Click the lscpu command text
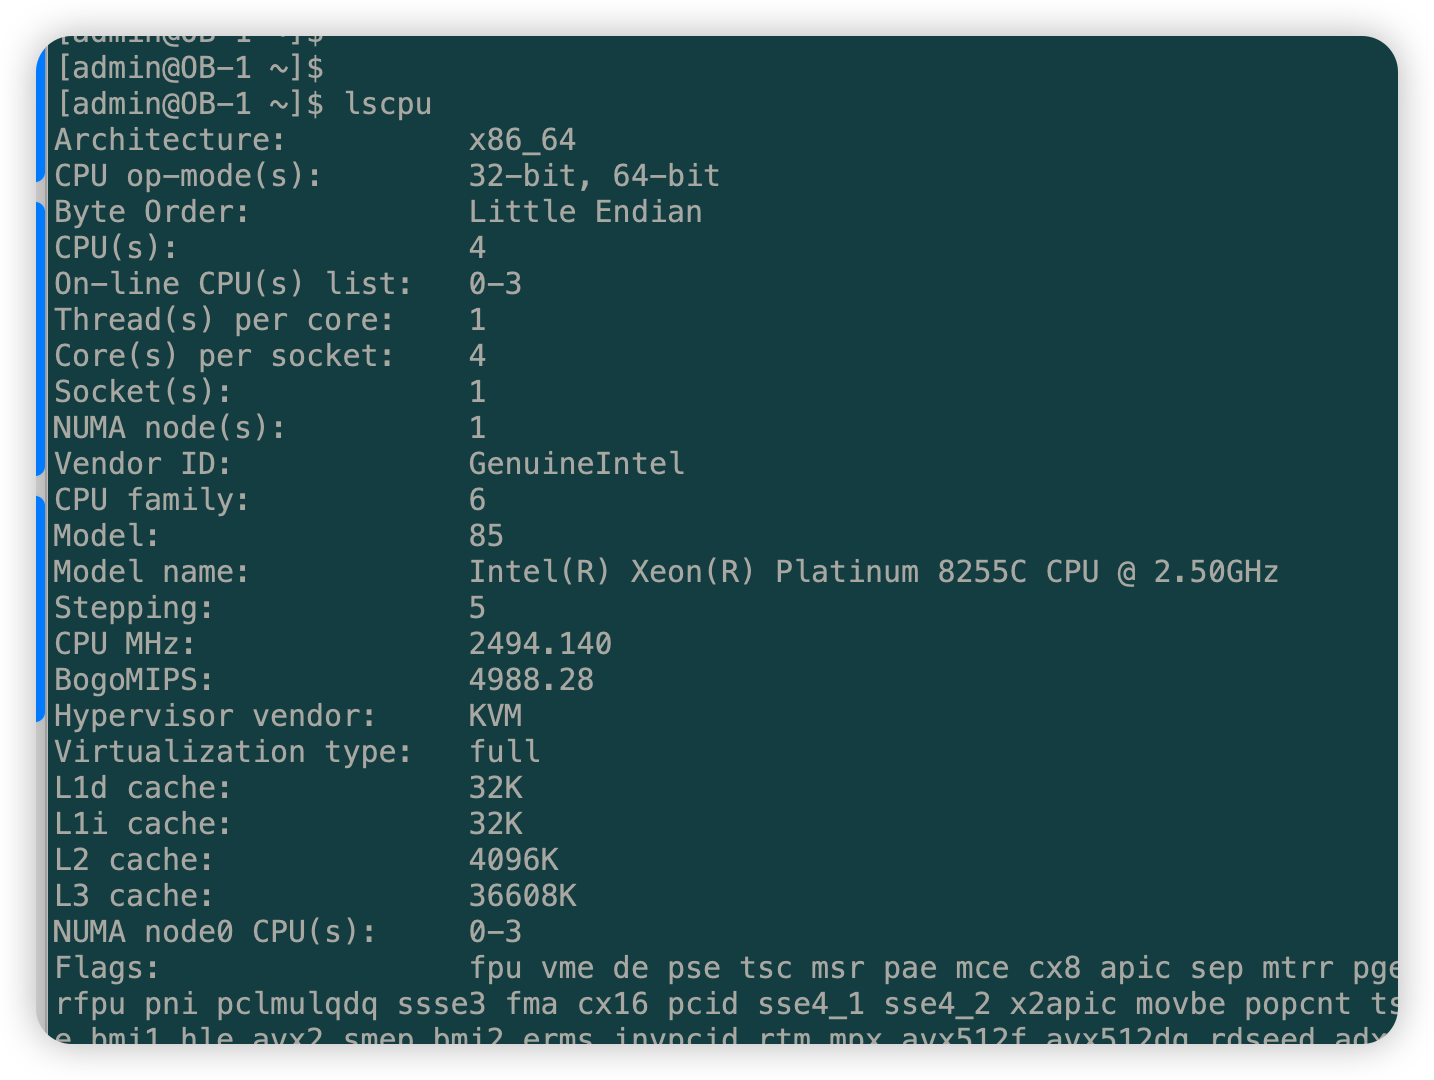Viewport: 1434px width, 1080px height. tap(388, 104)
